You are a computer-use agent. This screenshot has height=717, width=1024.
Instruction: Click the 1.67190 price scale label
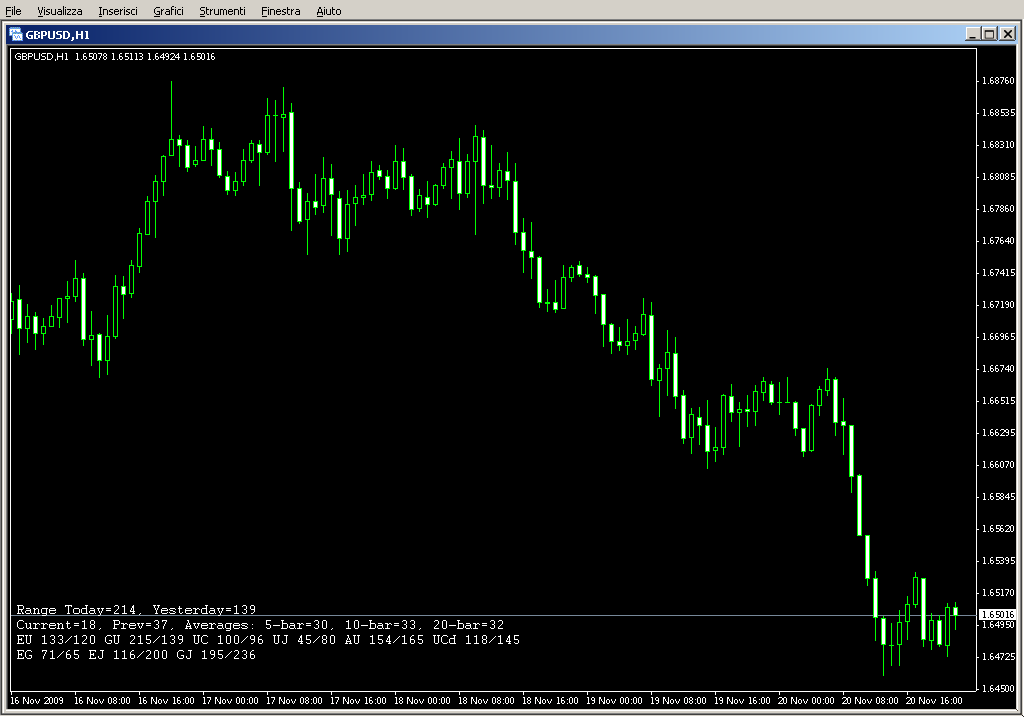point(999,305)
